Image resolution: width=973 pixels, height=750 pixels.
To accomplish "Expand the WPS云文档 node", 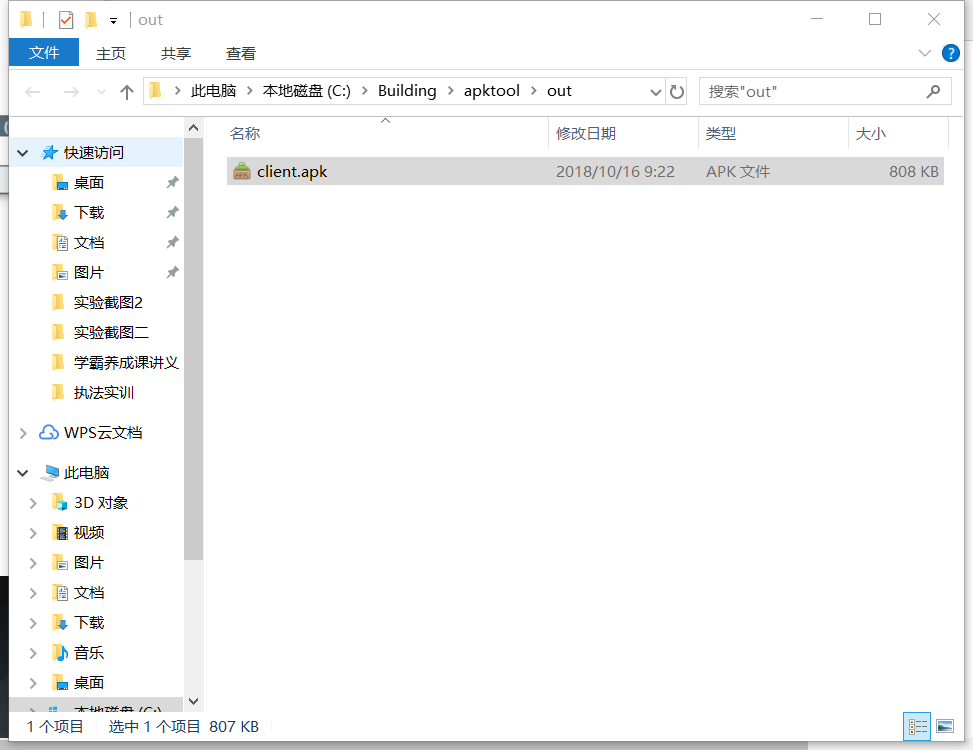I will click(23, 433).
